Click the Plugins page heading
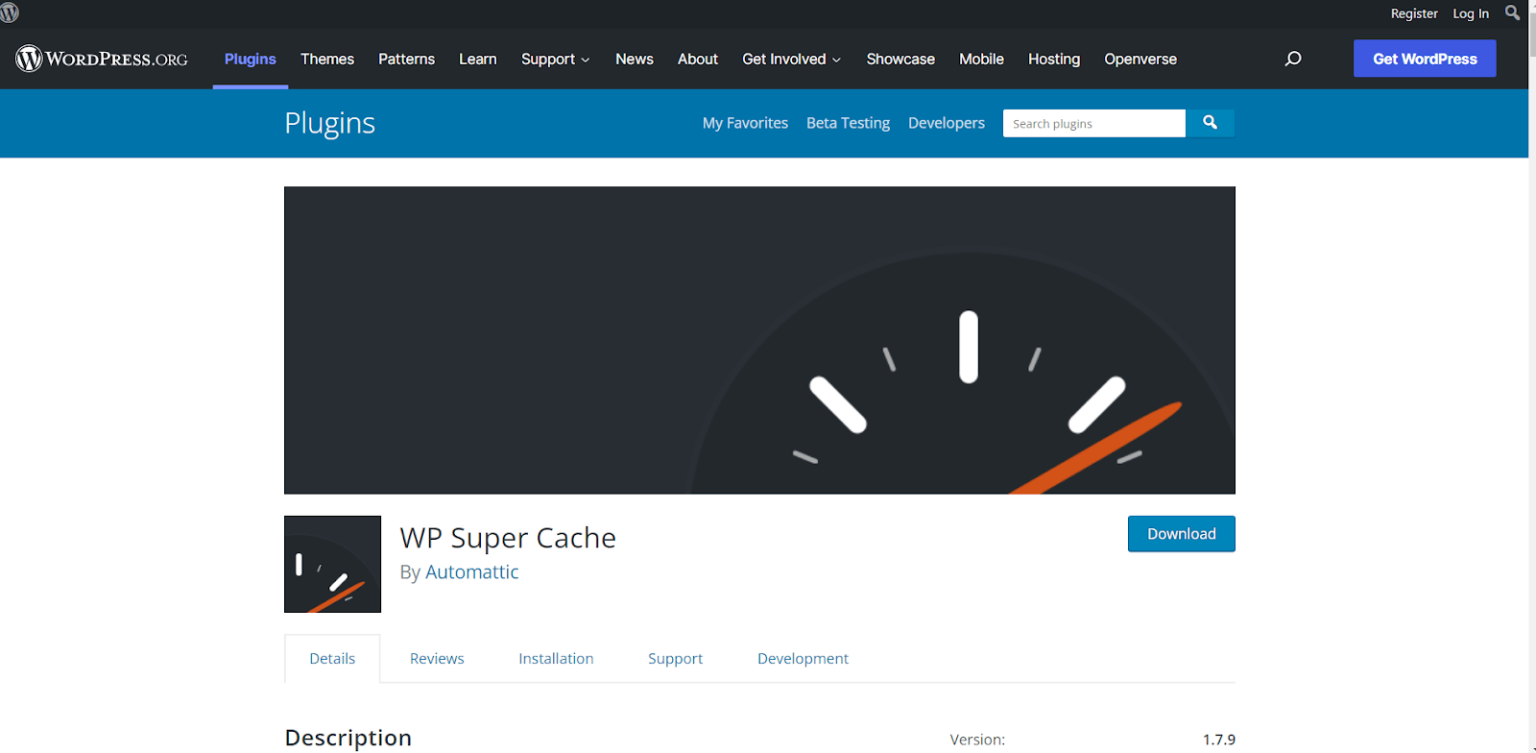This screenshot has height=753, width=1536. coord(330,123)
